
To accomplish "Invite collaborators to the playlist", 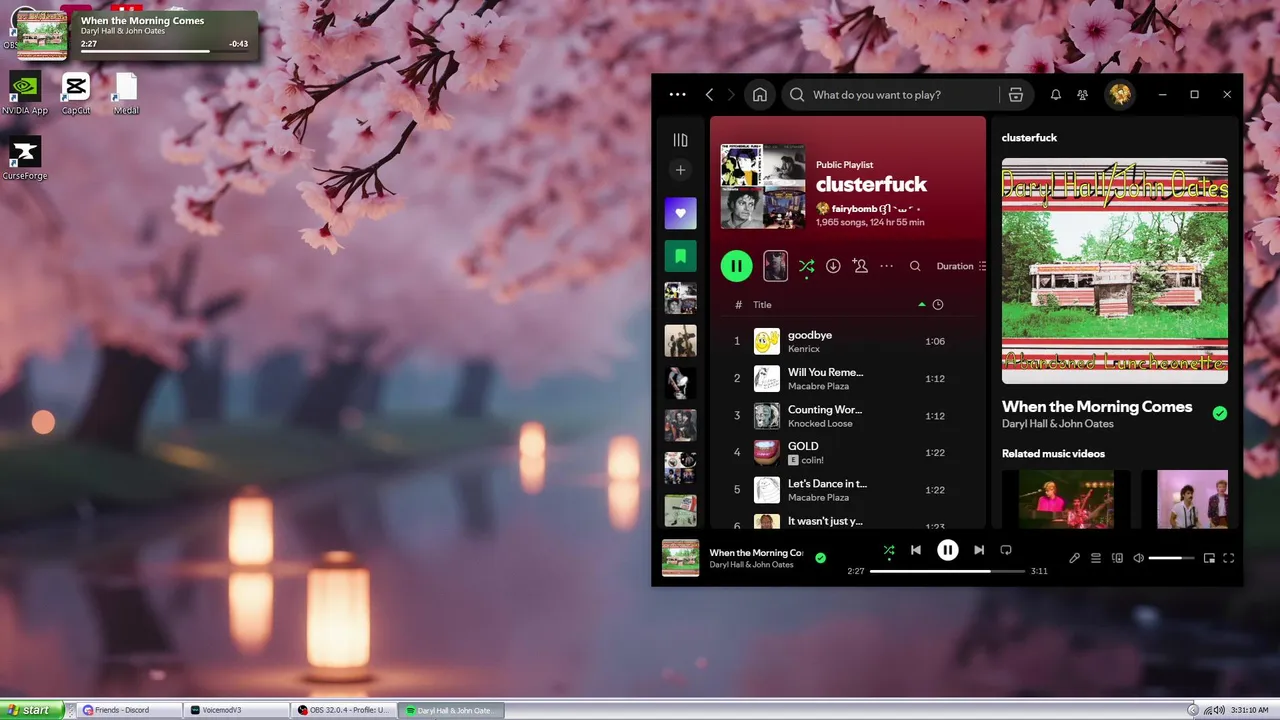I will pyautogui.click(x=860, y=266).
